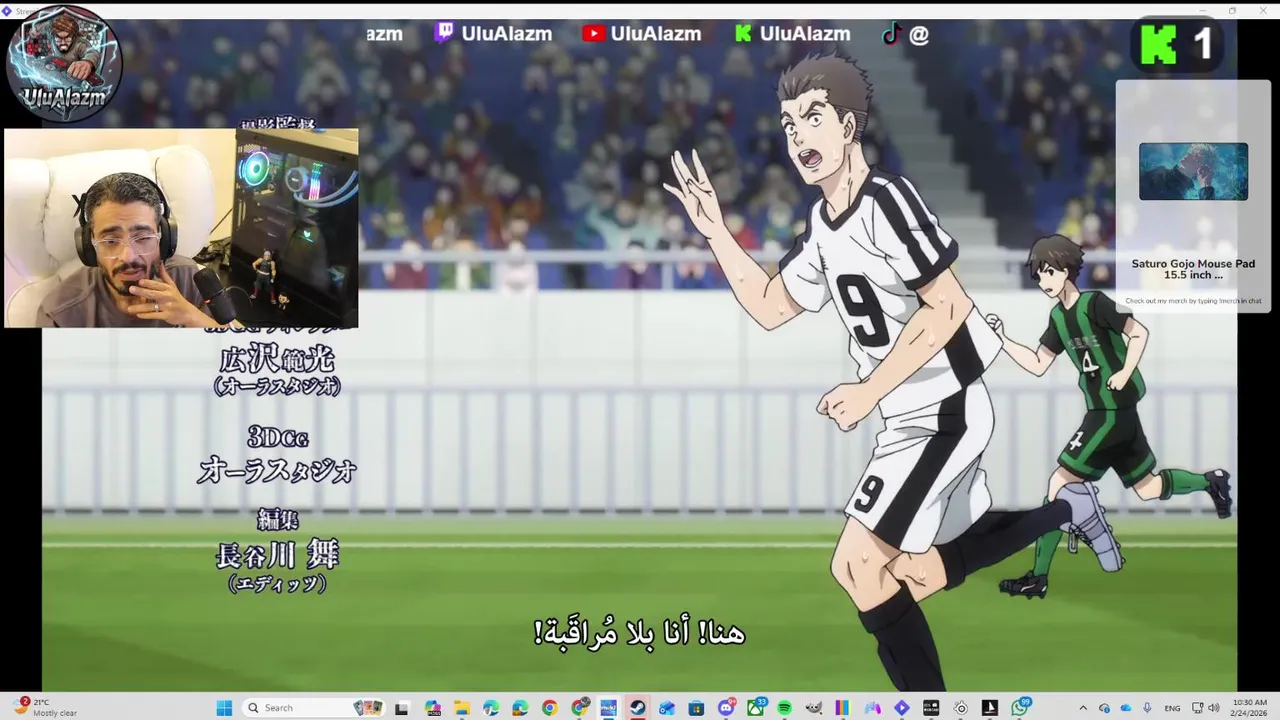Switch to the Steam taskbar icon
This screenshot has width=1280, height=720.
click(638, 708)
